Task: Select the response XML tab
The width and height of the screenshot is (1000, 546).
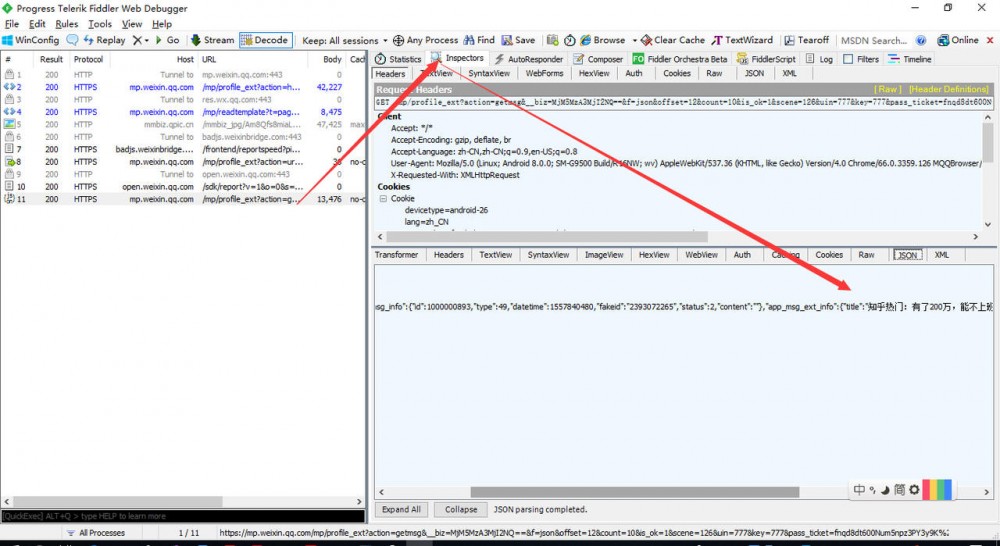Action: [x=942, y=255]
